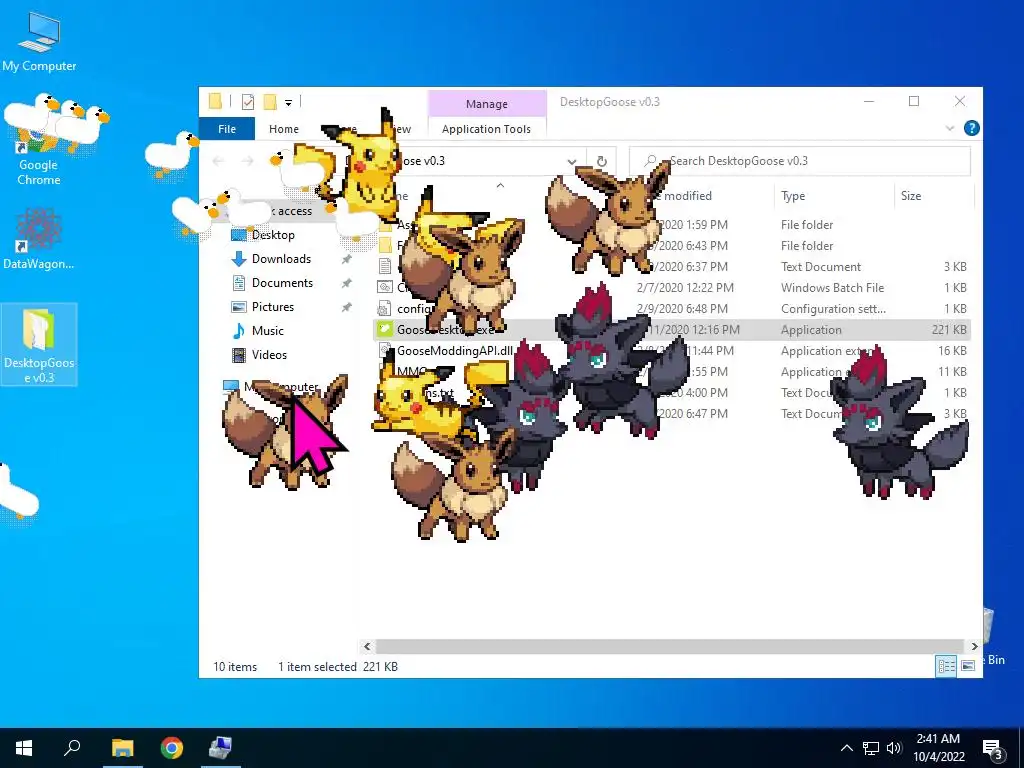Click the pin icon beside Pictures

point(346,307)
